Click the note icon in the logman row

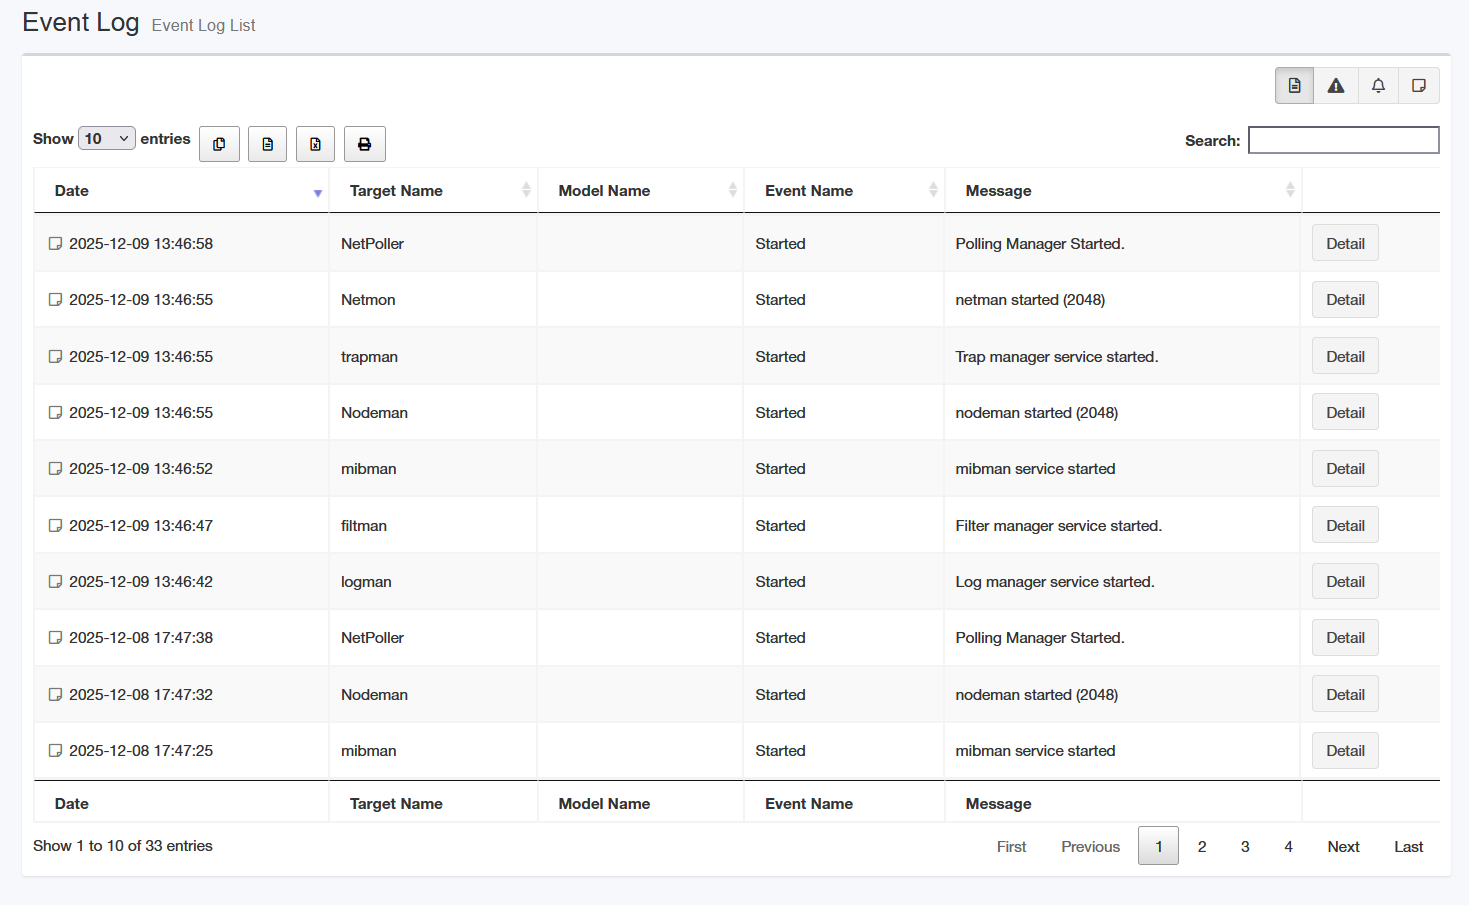point(56,581)
